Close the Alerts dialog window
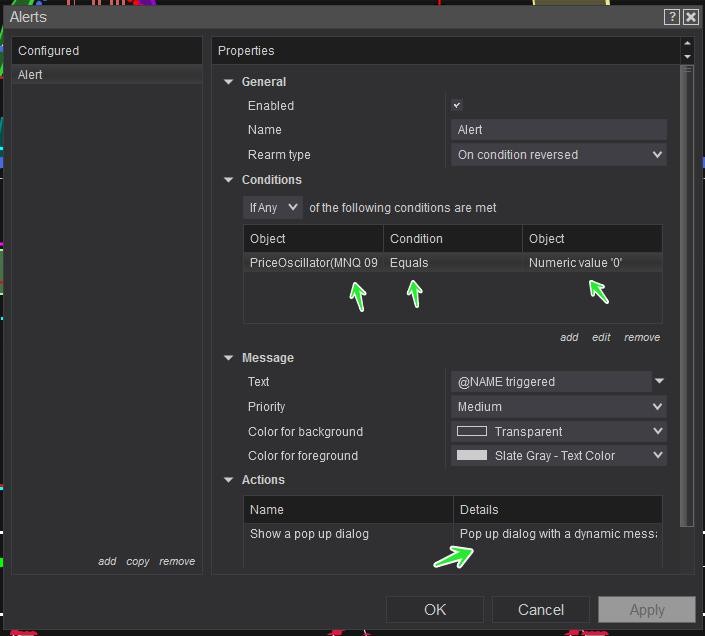This screenshot has height=636, width=705. pyautogui.click(x=691, y=17)
